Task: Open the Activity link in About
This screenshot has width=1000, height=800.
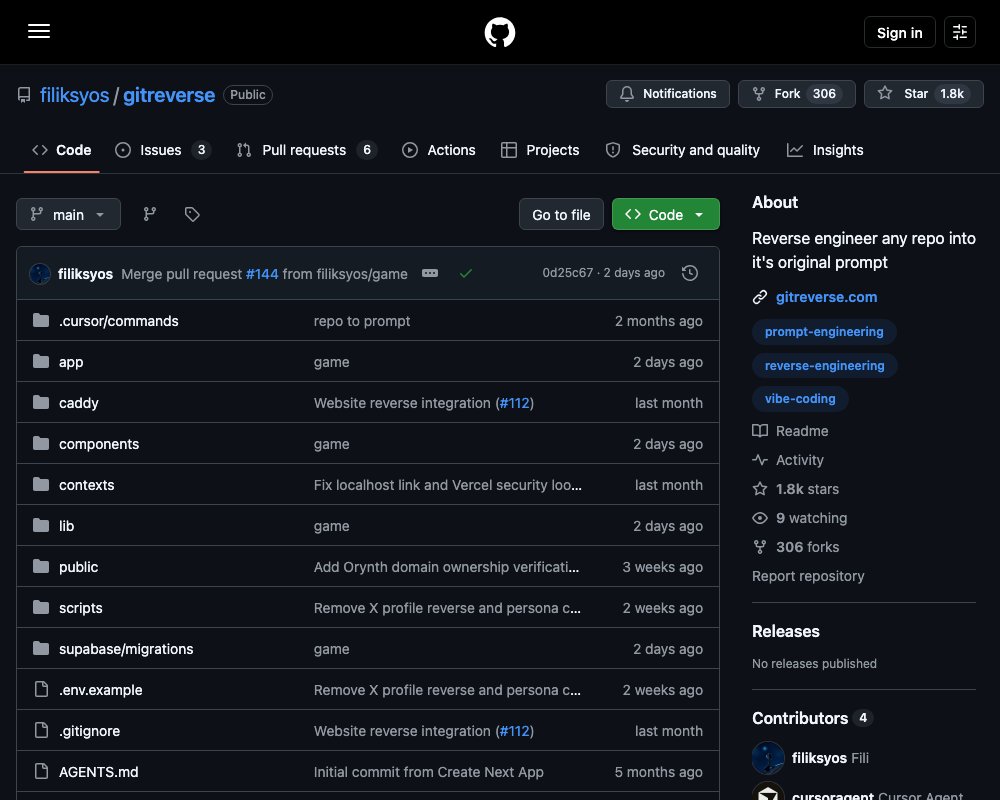Action: pos(788,460)
